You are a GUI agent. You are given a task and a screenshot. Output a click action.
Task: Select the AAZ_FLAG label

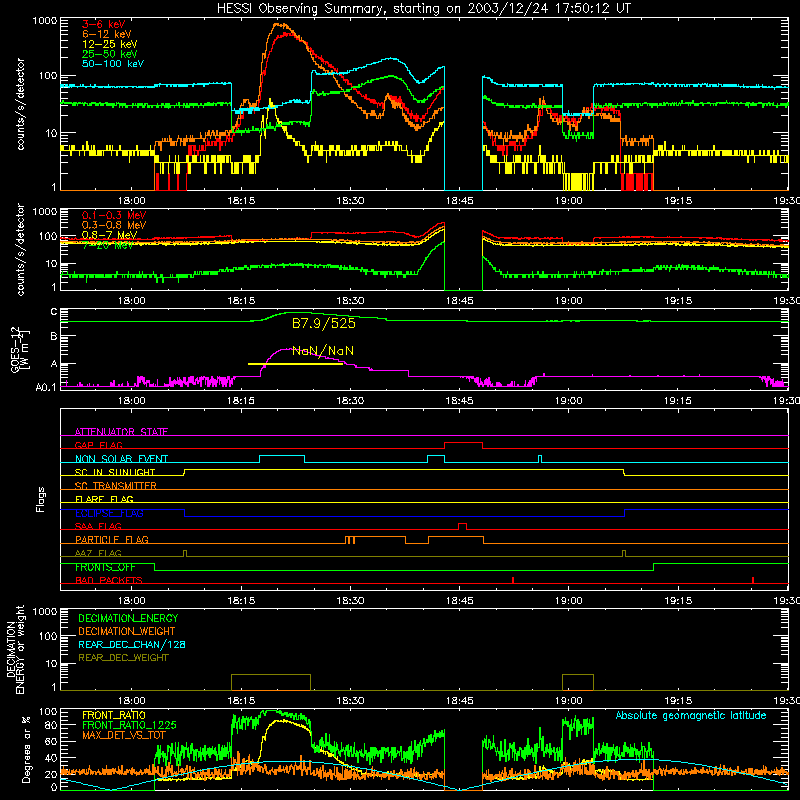tap(98, 553)
